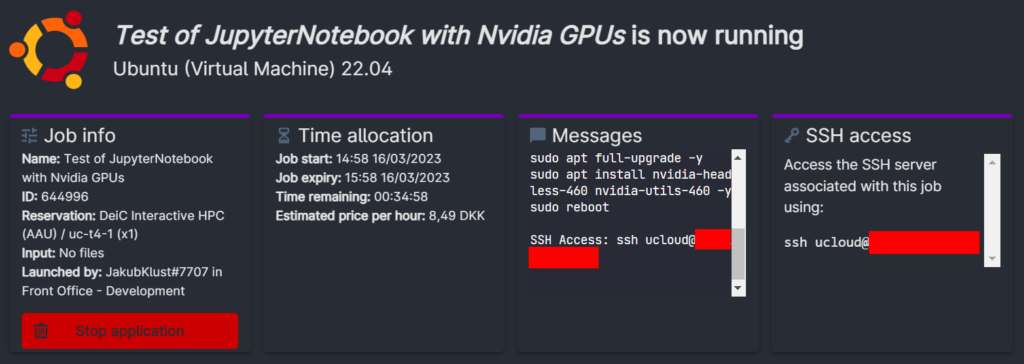1024x364 pixels.
Task: Click SSH access scrollbar up arrow
Action: 992,161
